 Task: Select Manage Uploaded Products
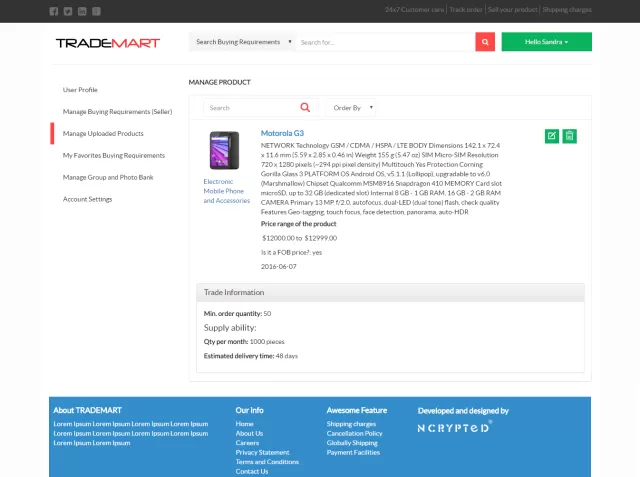(103, 133)
